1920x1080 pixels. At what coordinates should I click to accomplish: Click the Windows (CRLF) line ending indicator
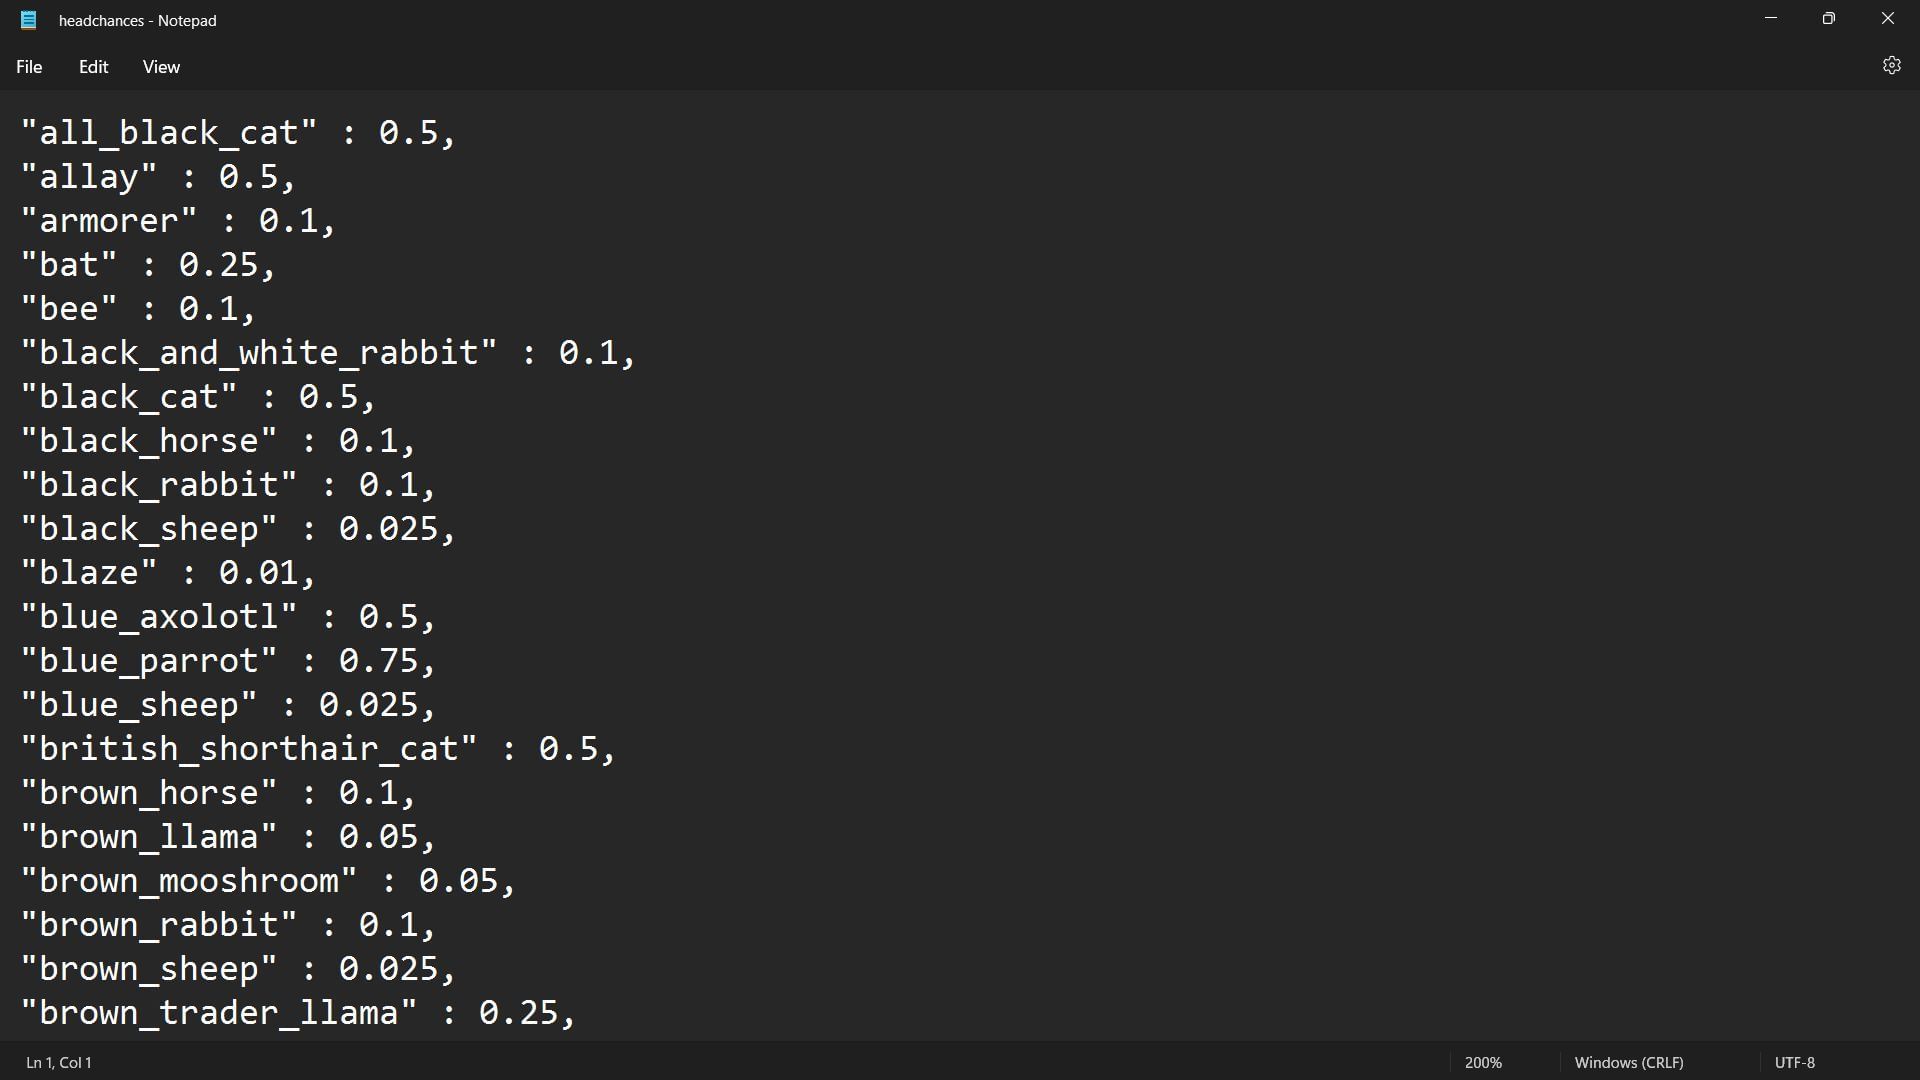(x=1628, y=1062)
